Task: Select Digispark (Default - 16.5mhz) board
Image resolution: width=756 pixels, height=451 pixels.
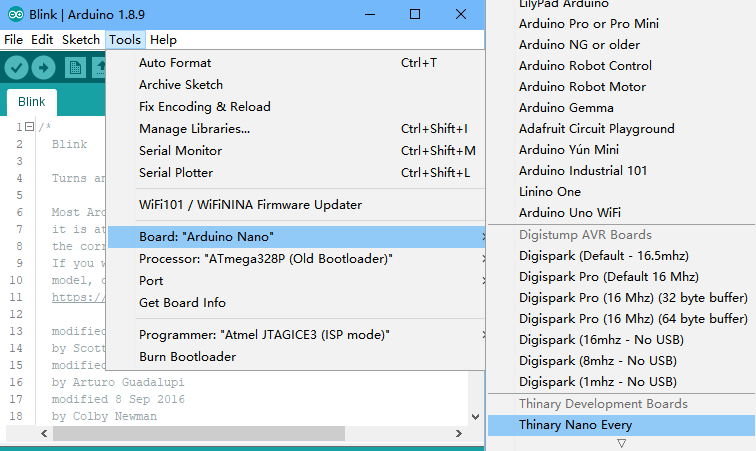Action: [x=621, y=256]
